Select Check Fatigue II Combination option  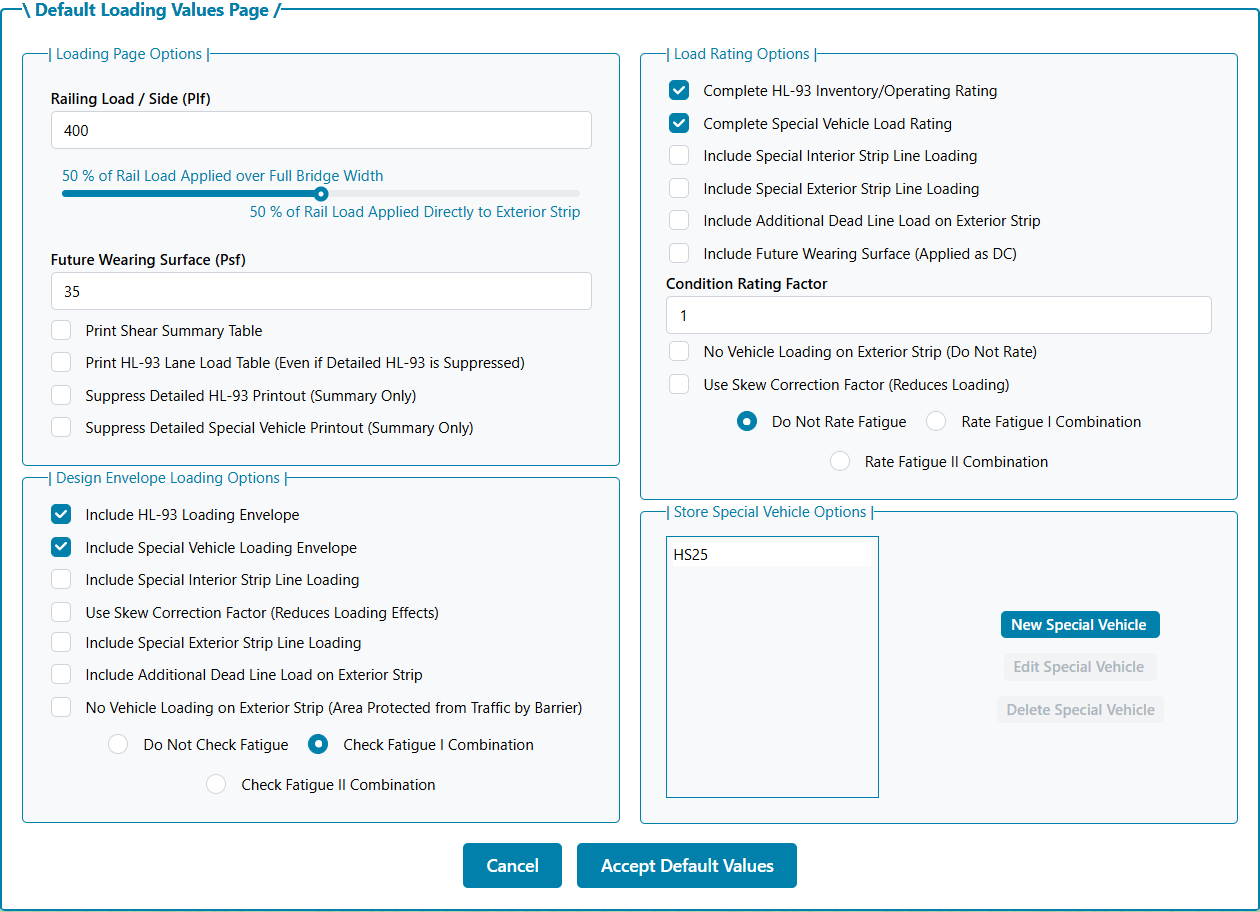point(216,785)
